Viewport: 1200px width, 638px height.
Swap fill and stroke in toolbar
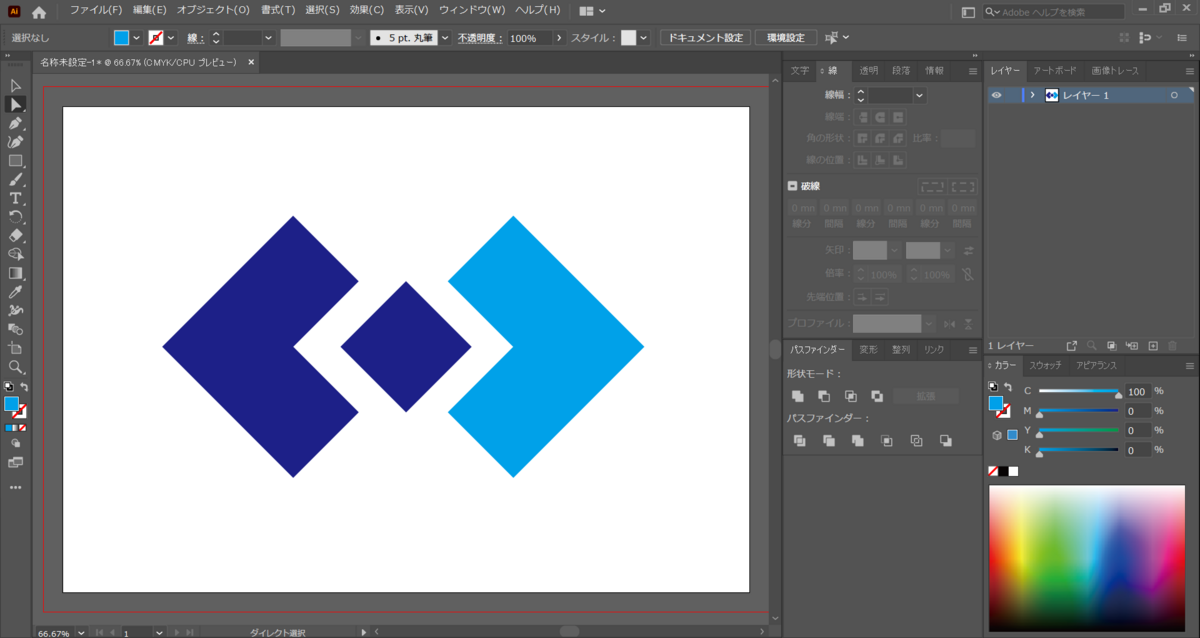tap(24, 386)
